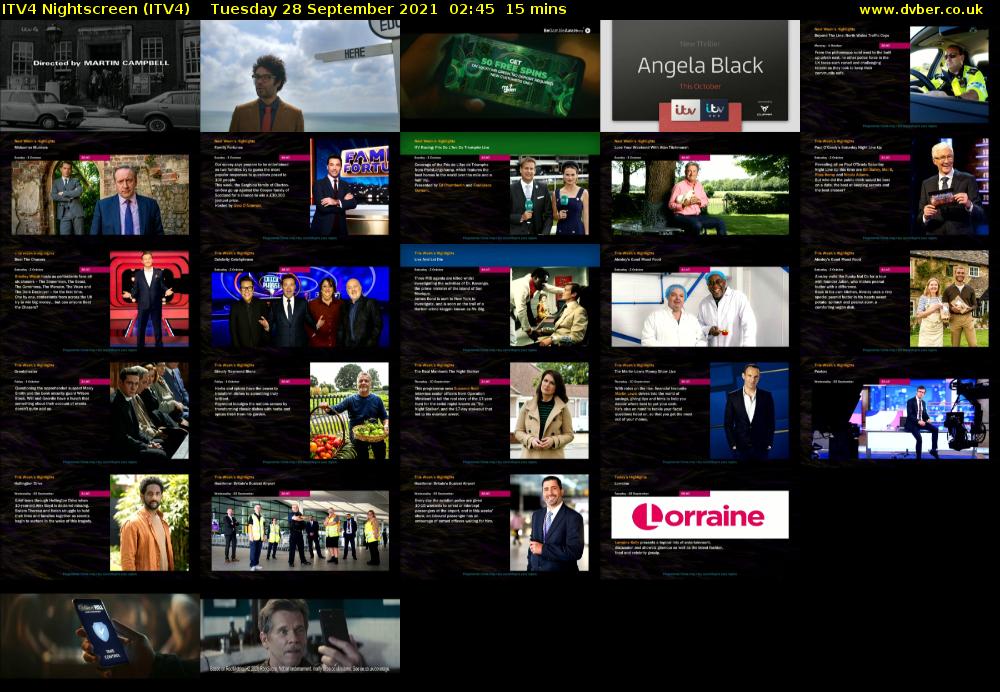Select the Peston studio frame
Viewport: 1000px width, 692px height.
pos(900,412)
